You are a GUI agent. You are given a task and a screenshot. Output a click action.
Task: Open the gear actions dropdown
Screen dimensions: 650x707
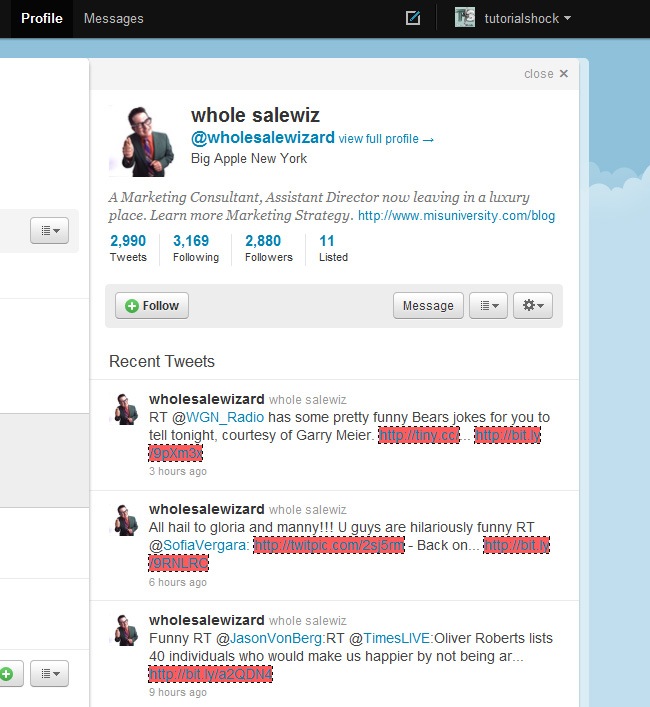pyautogui.click(x=533, y=306)
